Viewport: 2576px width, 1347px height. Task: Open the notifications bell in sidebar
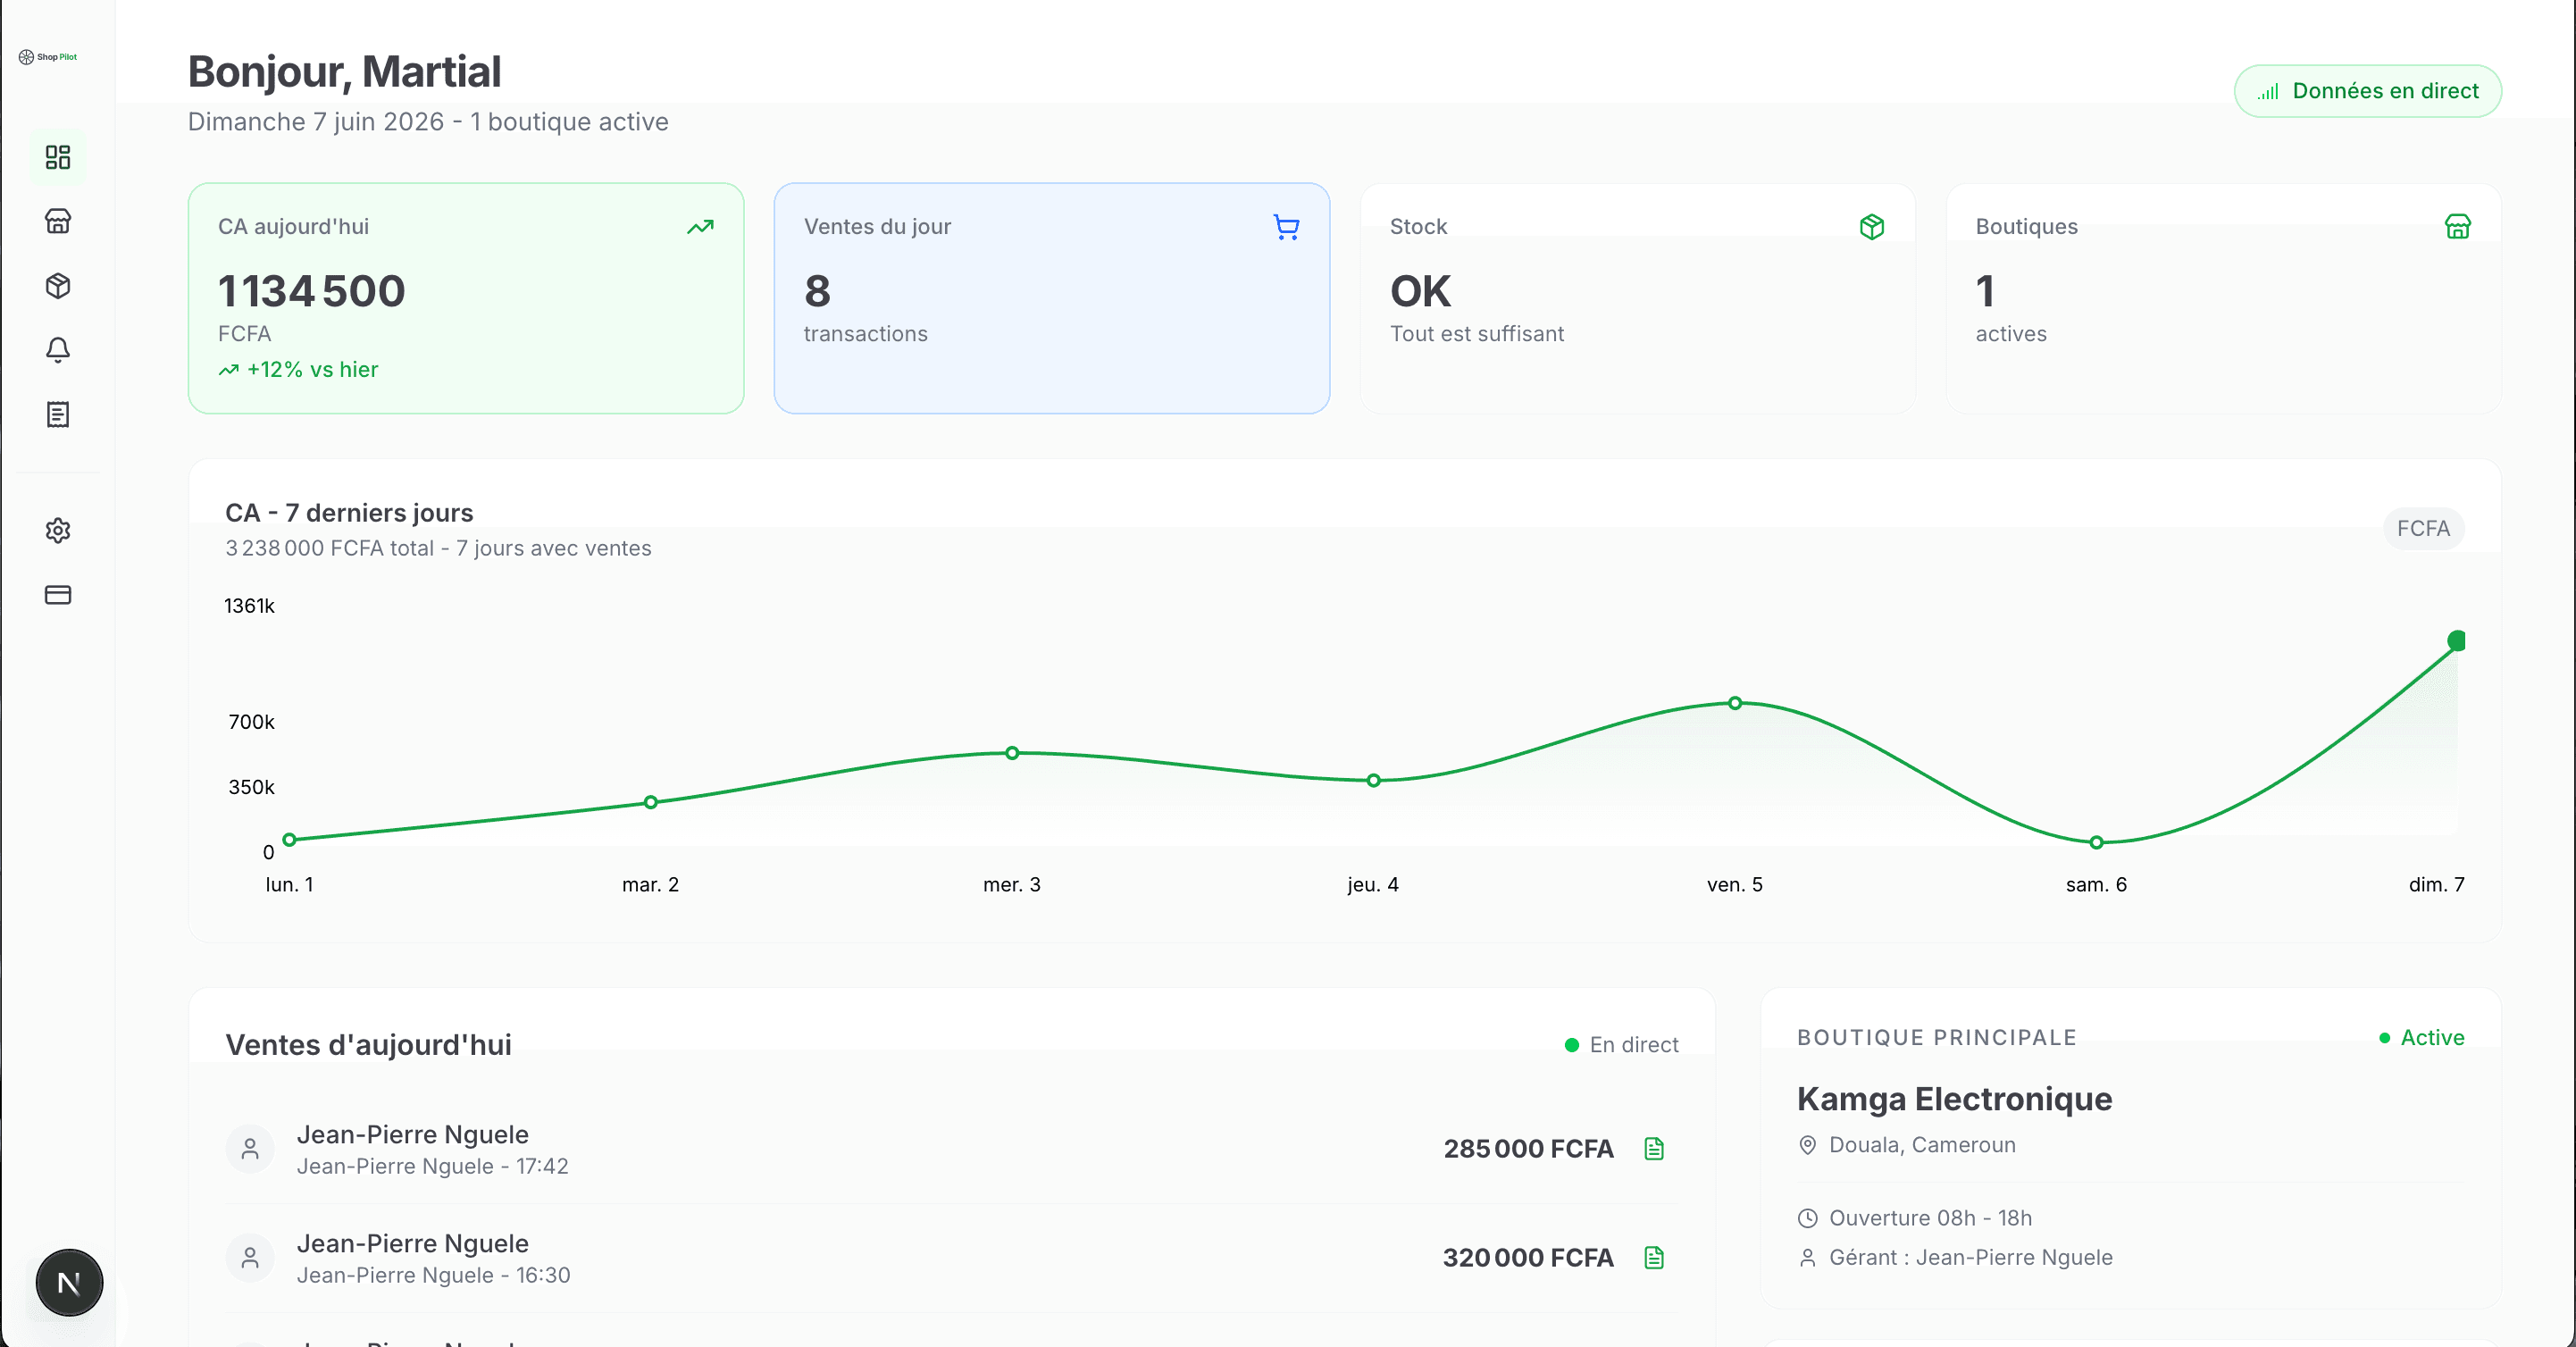click(x=58, y=350)
